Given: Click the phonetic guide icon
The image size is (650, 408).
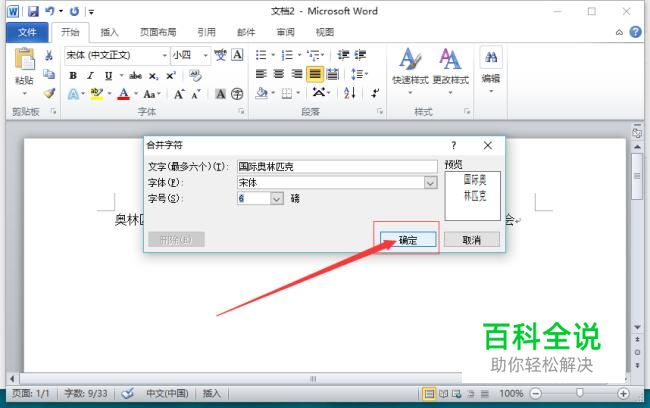Looking at the screenshot, I should point(220,55).
